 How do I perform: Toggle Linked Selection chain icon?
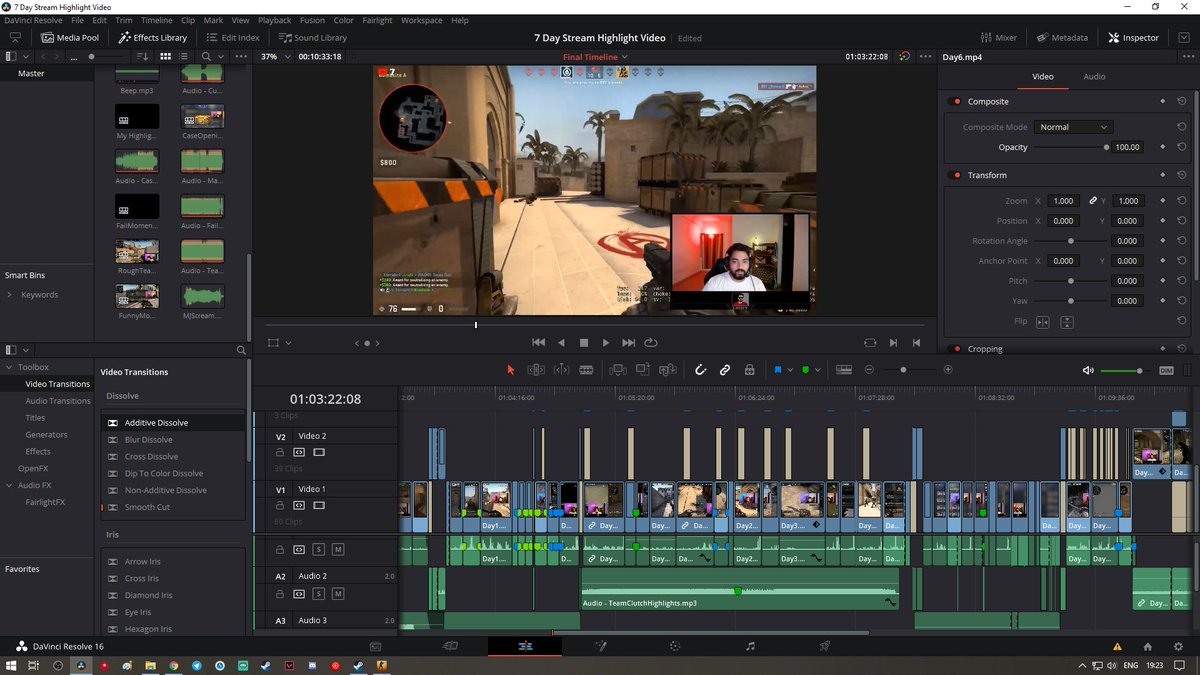point(725,370)
